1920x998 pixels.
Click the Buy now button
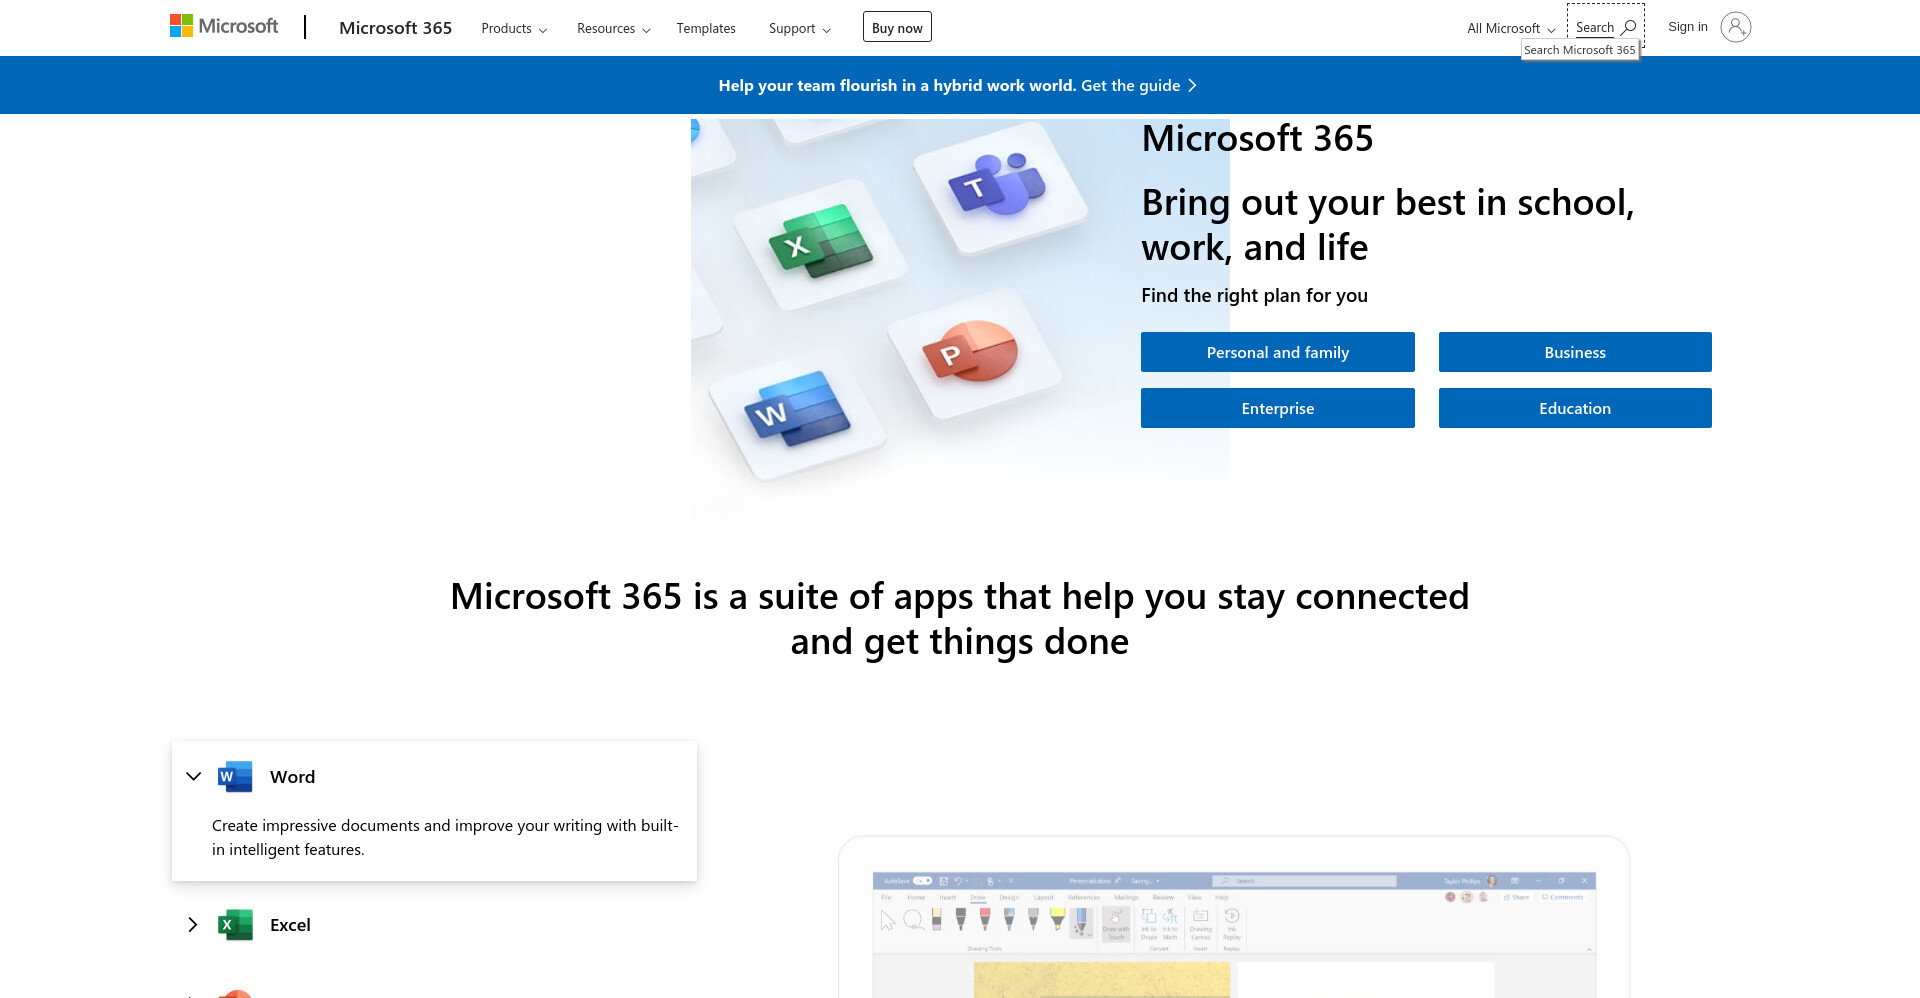(897, 27)
